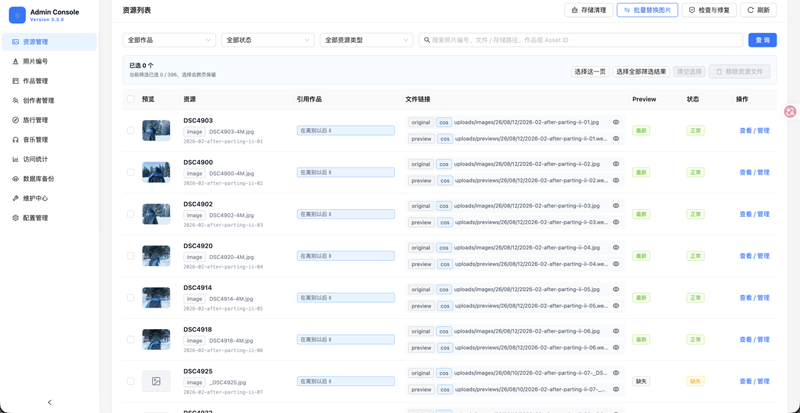Click the 选择这一页 button

coord(590,71)
